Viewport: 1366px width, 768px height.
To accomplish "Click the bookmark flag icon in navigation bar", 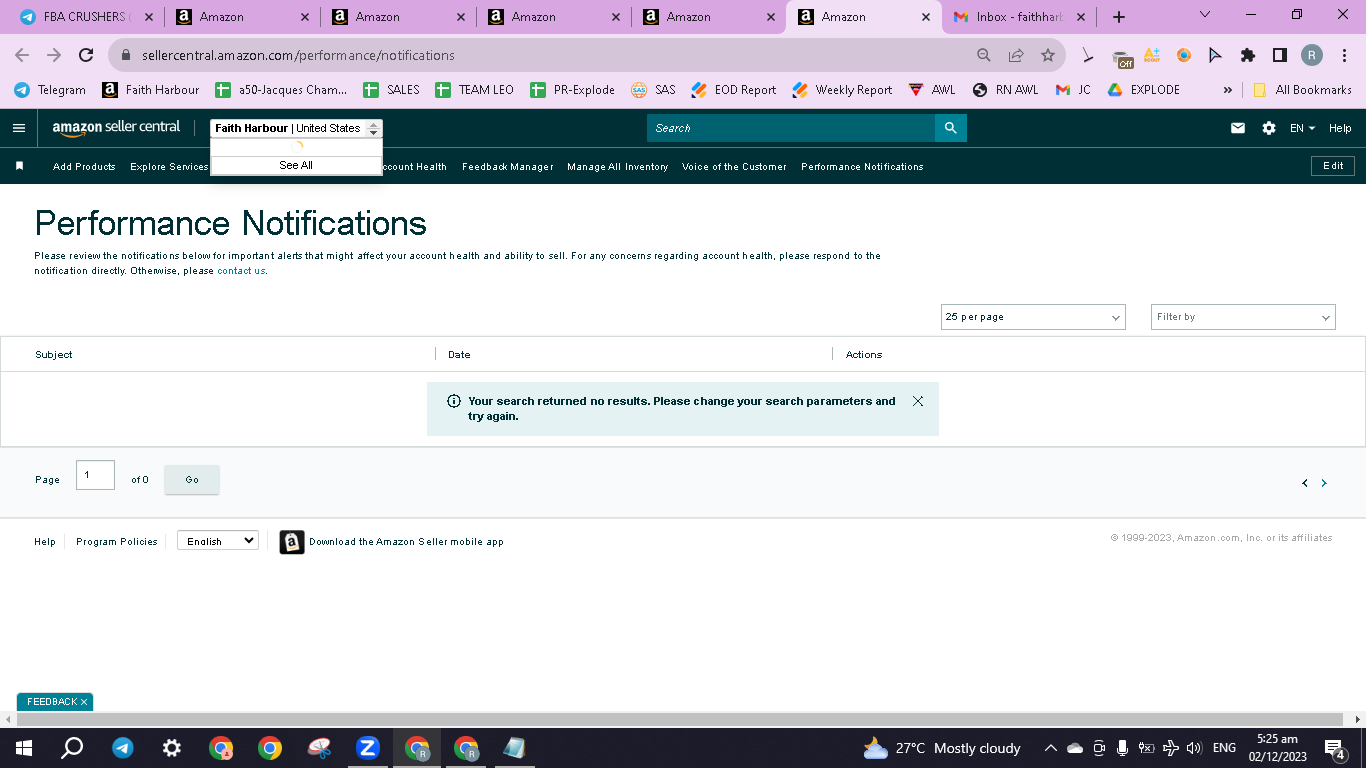I will 19,166.
